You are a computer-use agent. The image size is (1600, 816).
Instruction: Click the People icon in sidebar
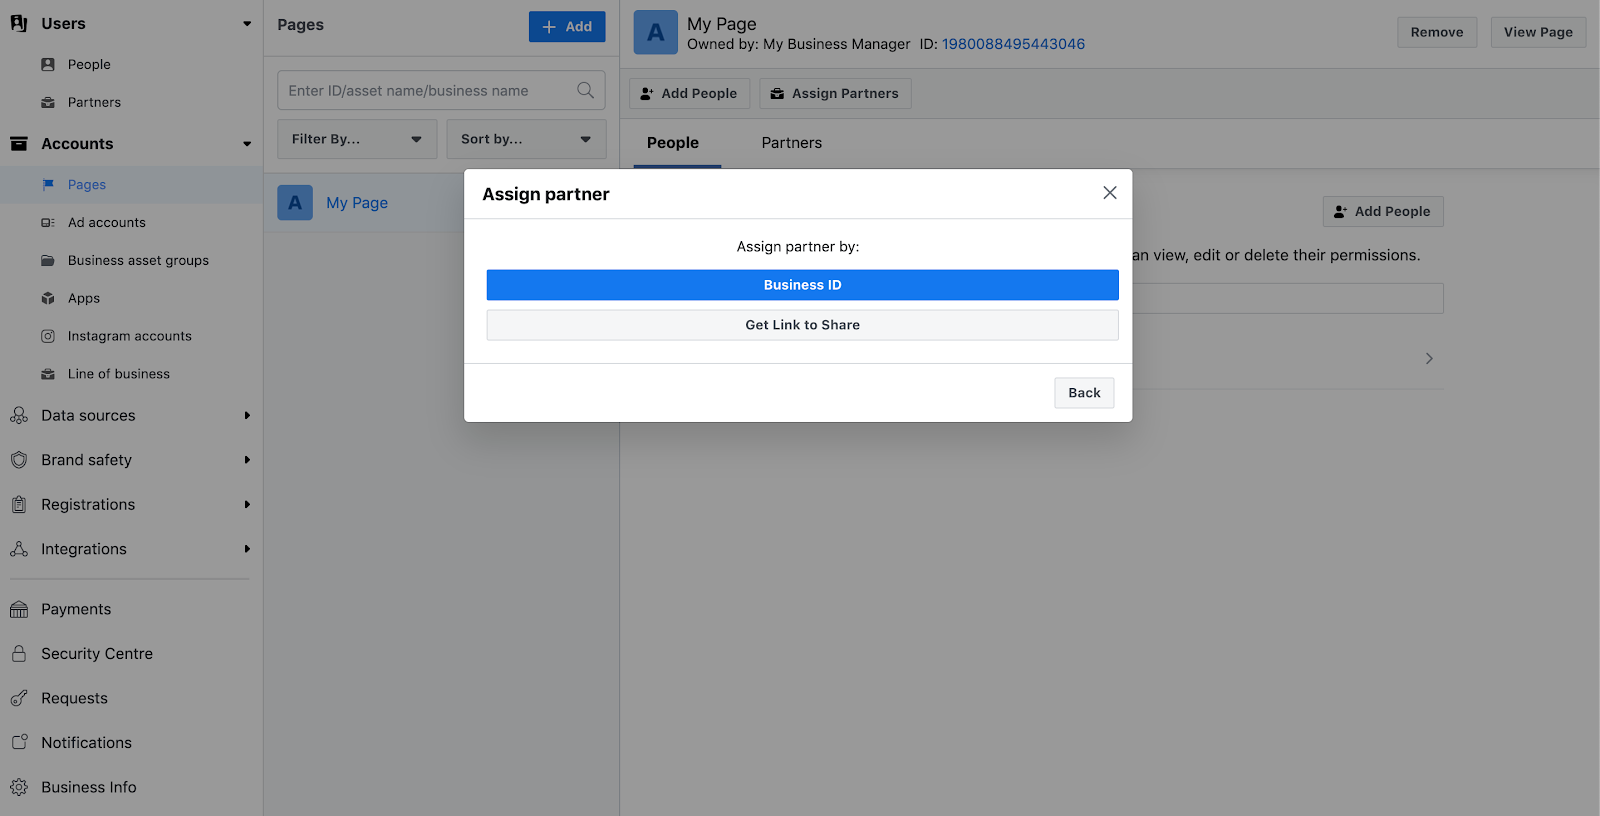(48, 64)
